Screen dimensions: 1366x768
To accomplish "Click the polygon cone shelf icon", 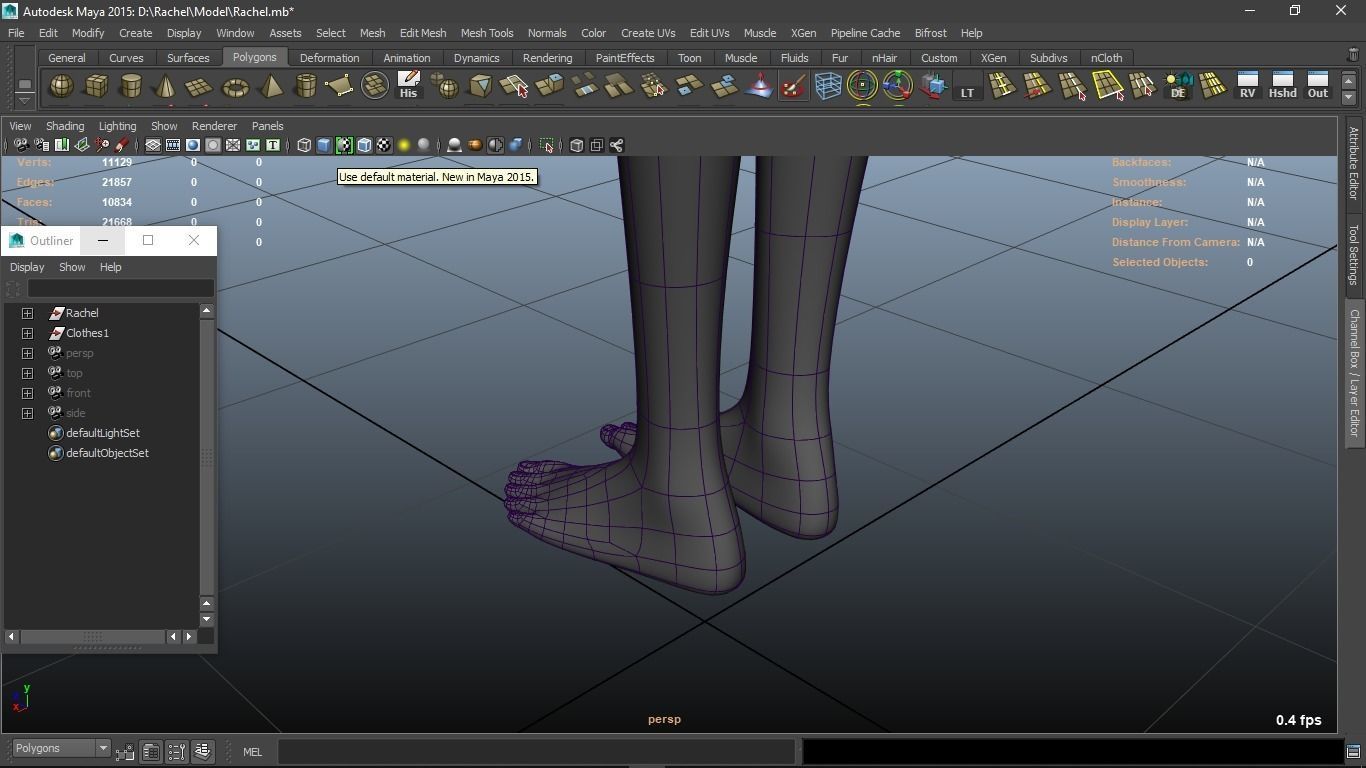I will (x=165, y=87).
